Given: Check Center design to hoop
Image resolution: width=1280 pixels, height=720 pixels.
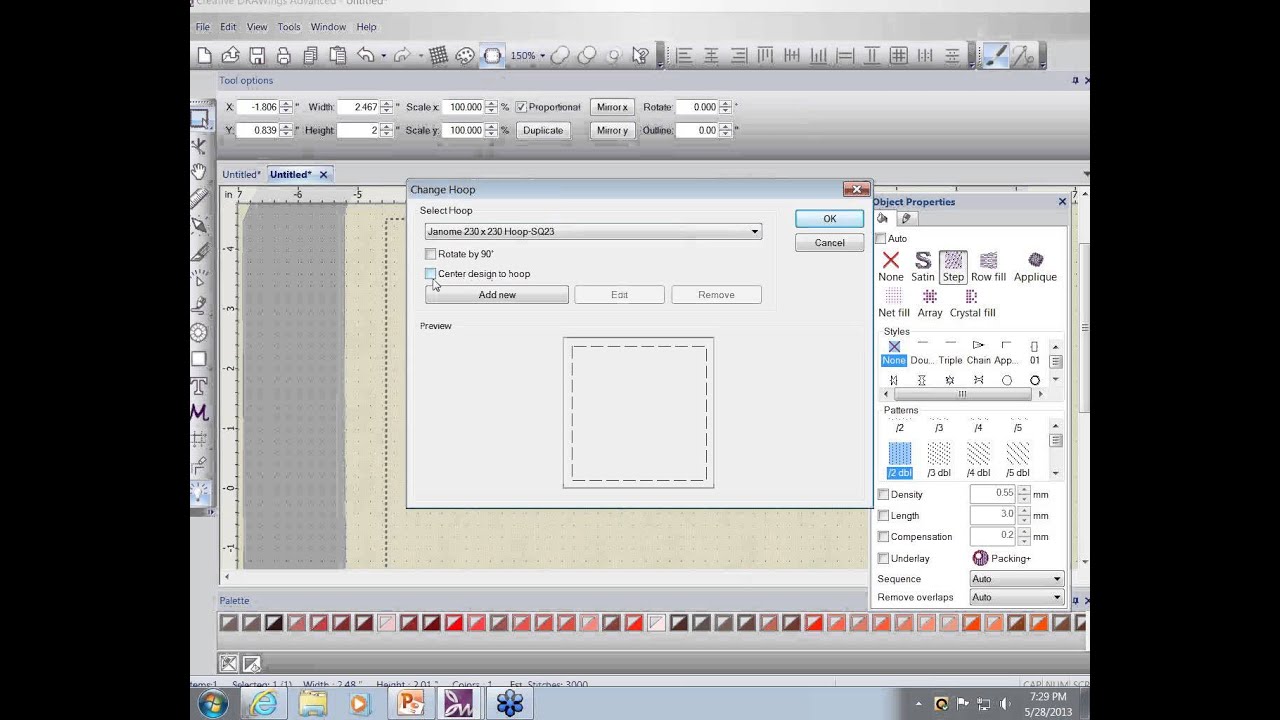Looking at the screenshot, I should (x=431, y=273).
